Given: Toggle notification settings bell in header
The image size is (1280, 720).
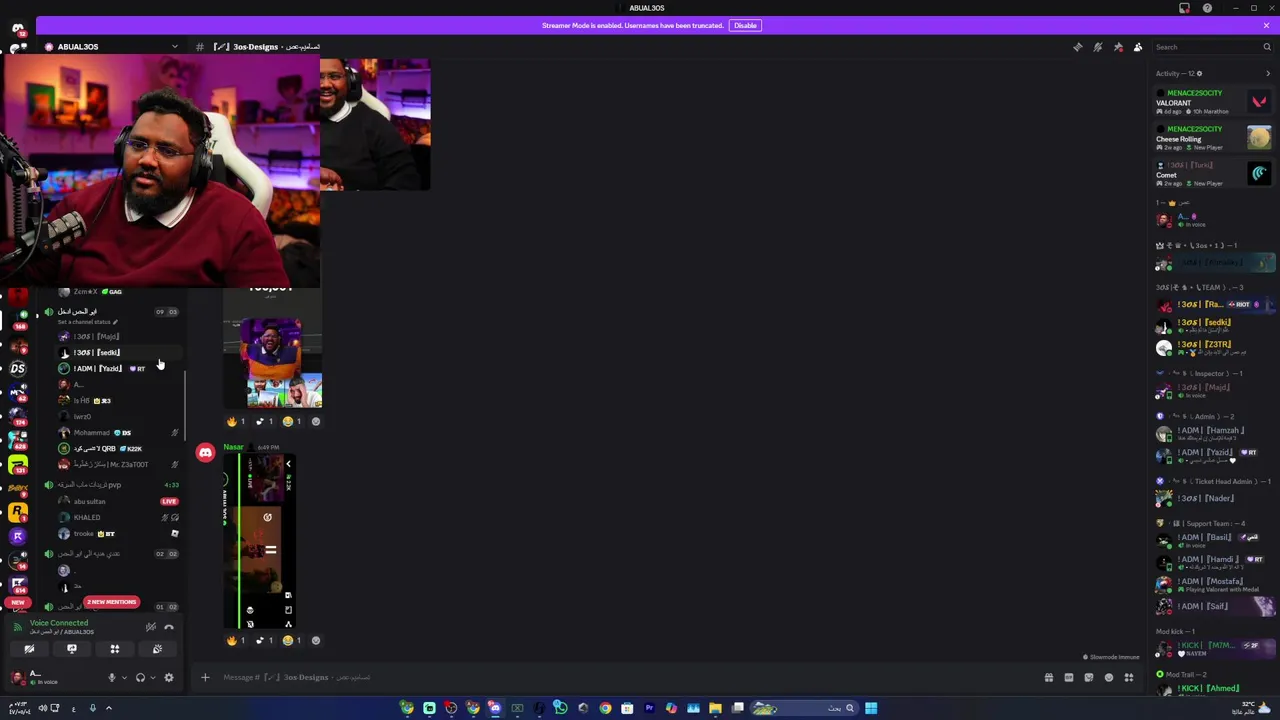Looking at the screenshot, I should (x=1097, y=47).
